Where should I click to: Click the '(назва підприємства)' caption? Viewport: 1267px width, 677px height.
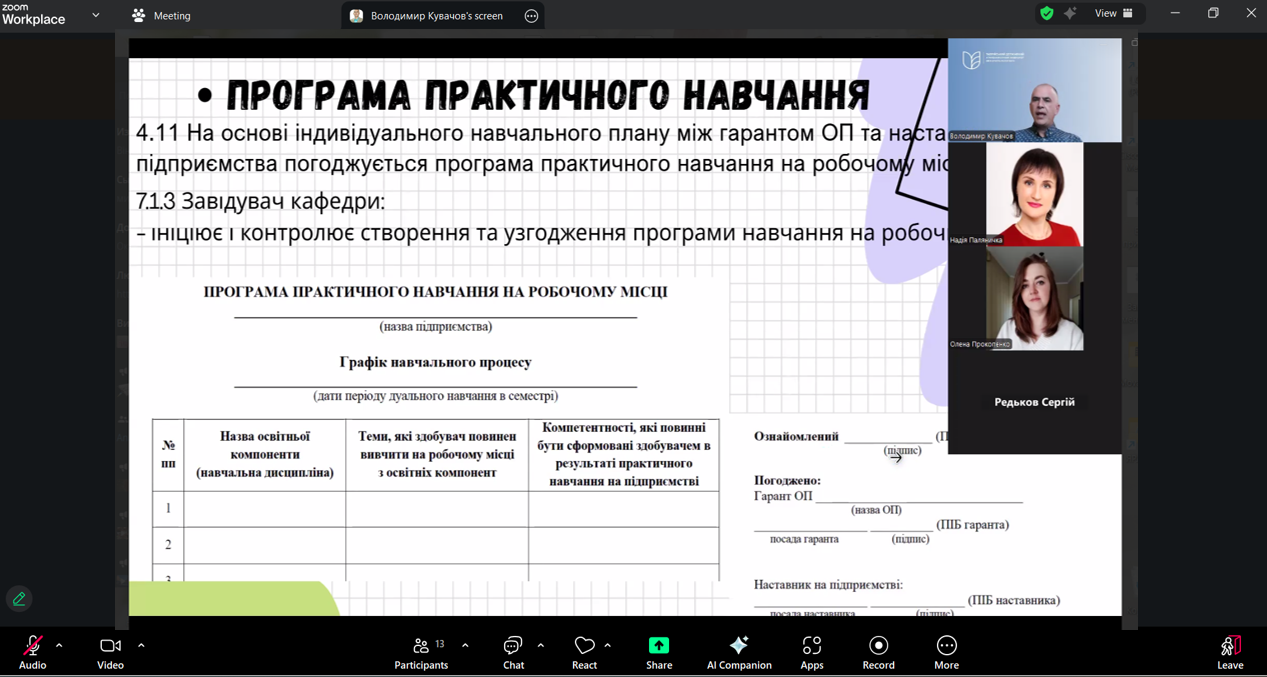point(436,326)
